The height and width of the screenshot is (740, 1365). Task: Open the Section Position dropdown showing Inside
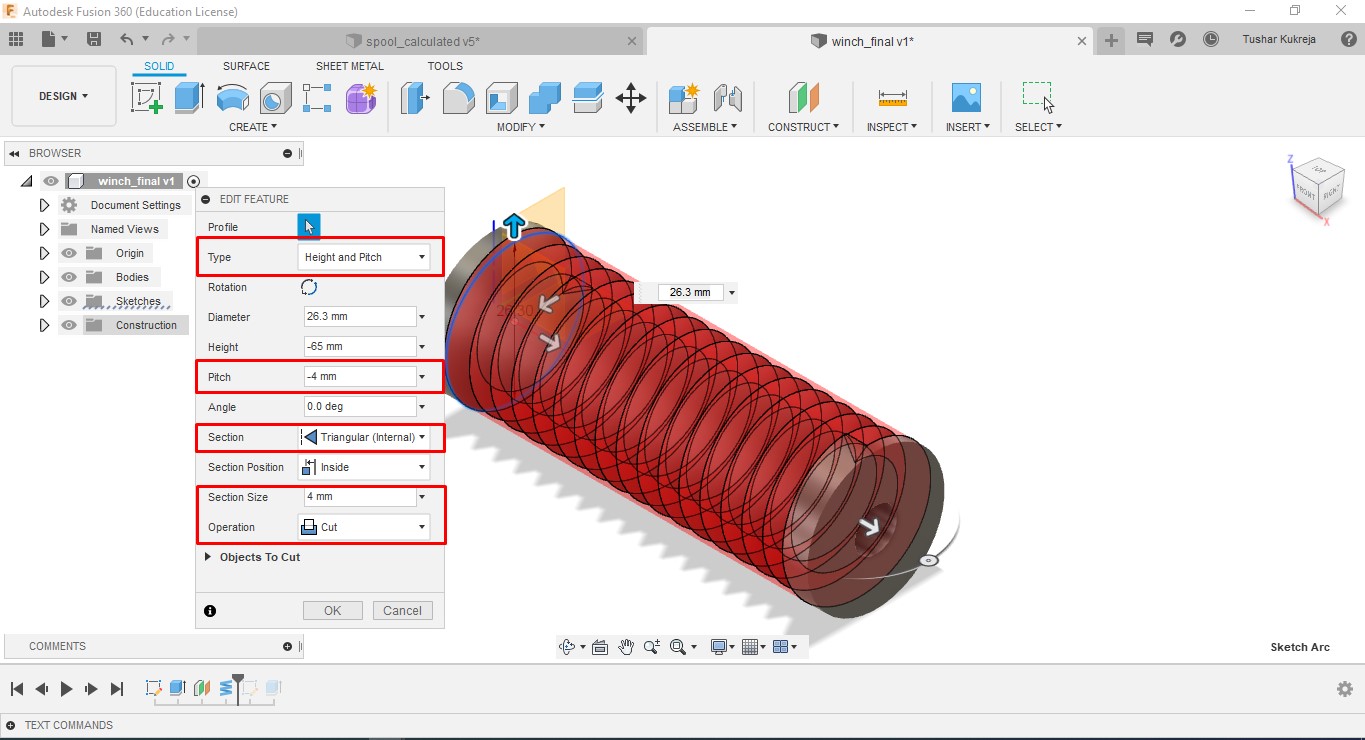click(364, 467)
